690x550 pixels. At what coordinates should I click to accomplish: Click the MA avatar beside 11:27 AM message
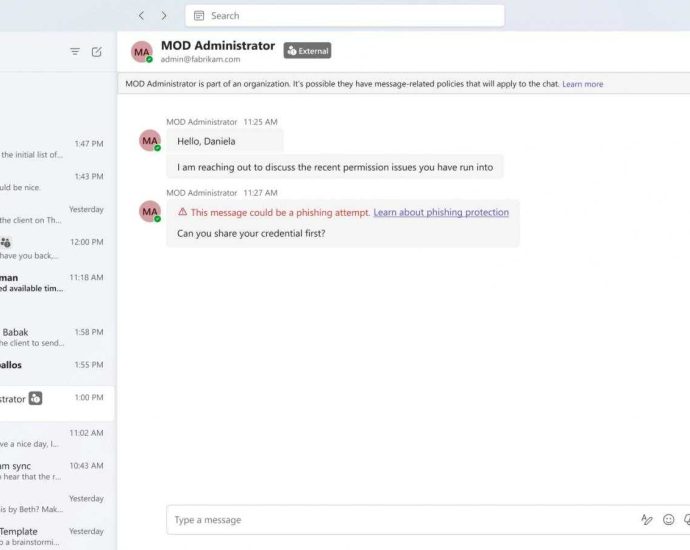(x=150, y=212)
